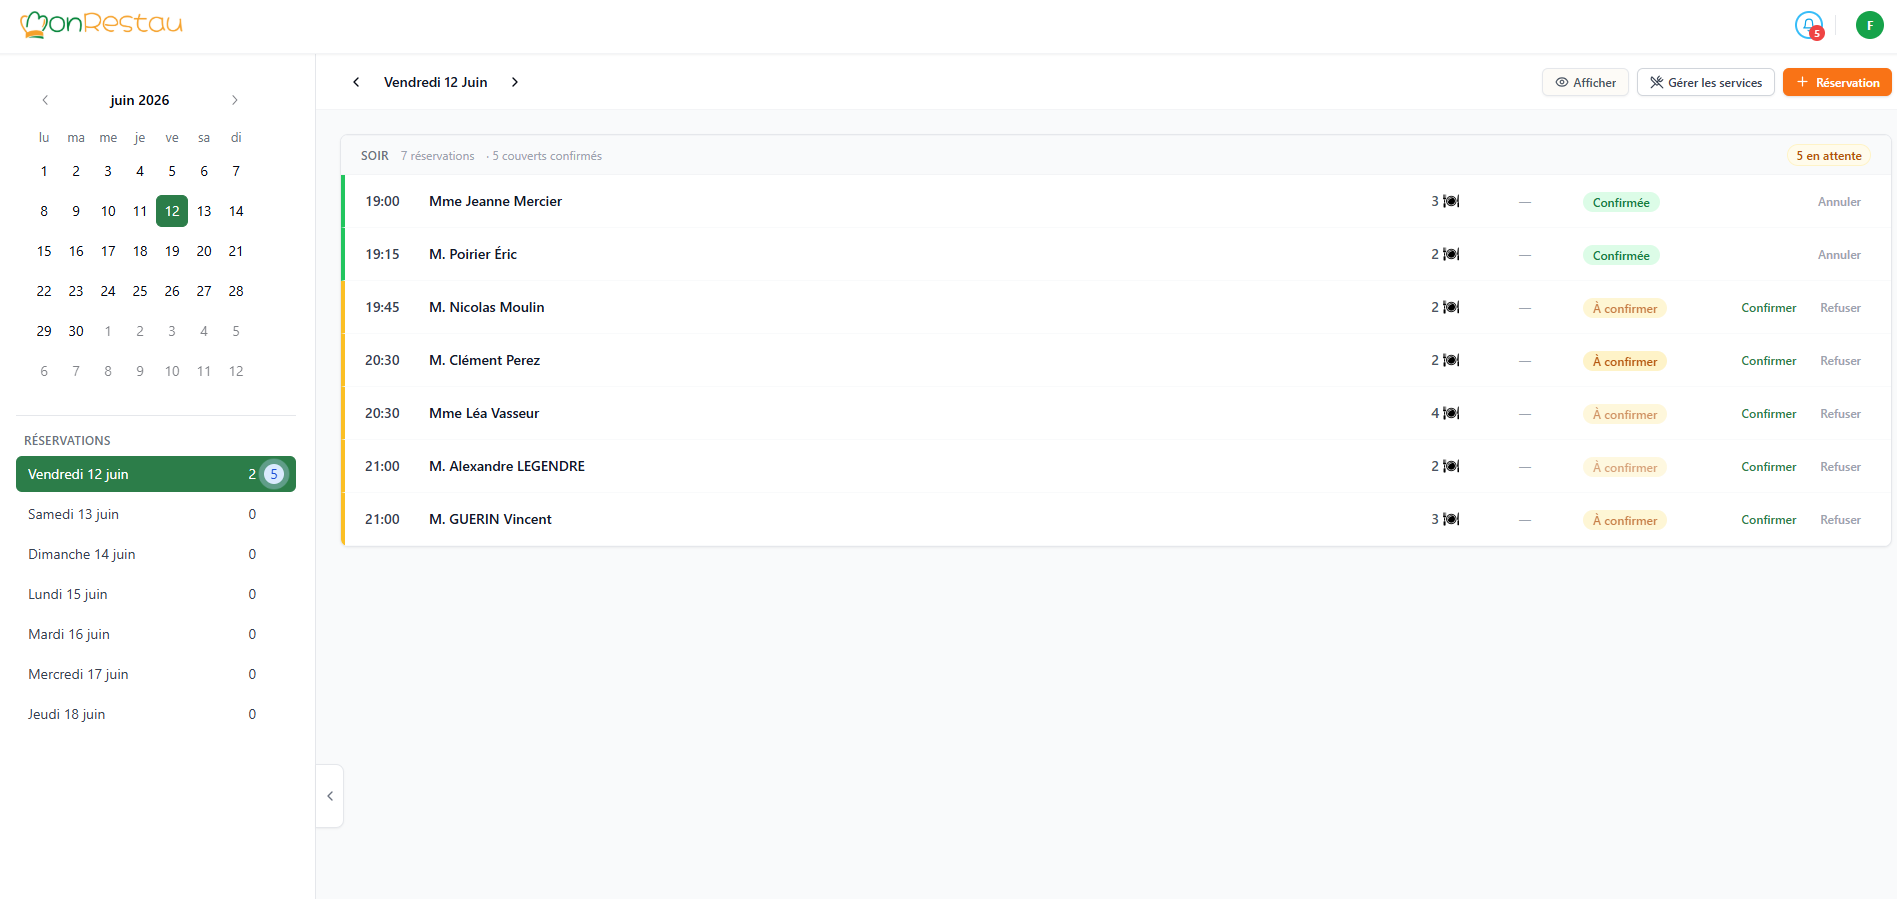
Task: Go to next day arrow beside Vendredi 12 Juin
Action: pyautogui.click(x=515, y=82)
